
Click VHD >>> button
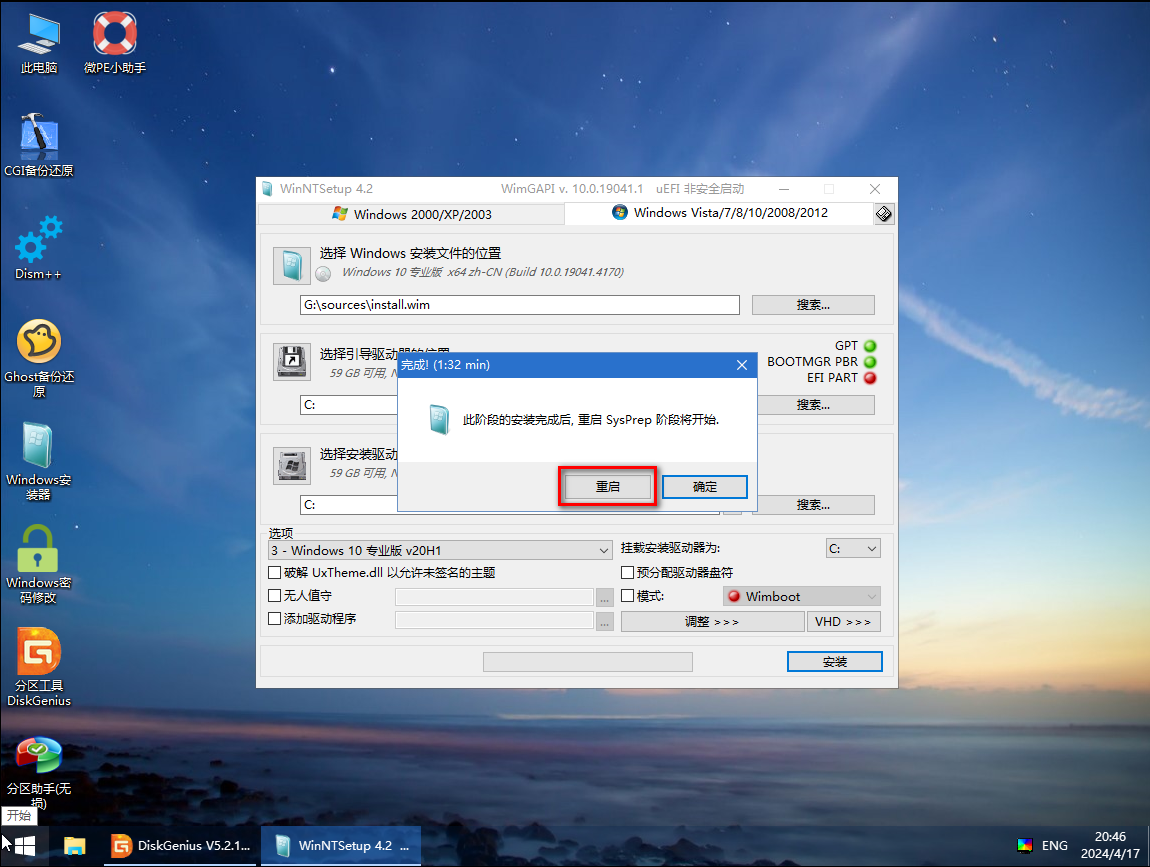click(x=843, y=622)
